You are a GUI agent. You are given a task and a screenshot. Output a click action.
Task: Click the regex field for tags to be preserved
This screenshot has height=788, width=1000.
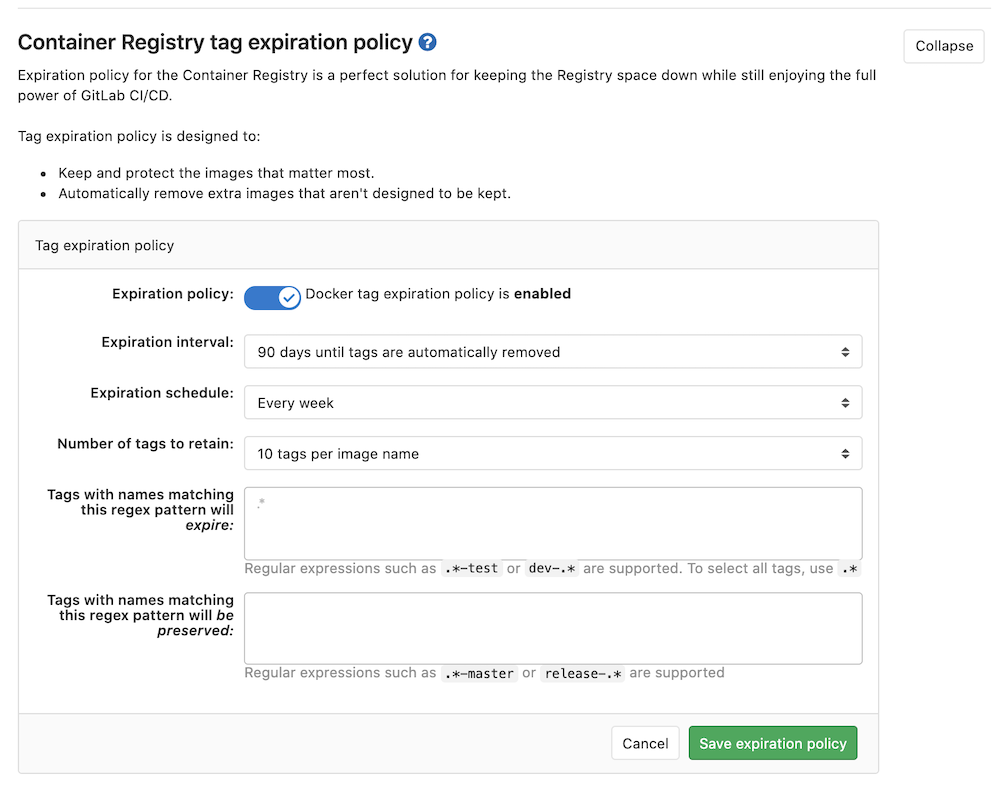(x=553, y=628)
